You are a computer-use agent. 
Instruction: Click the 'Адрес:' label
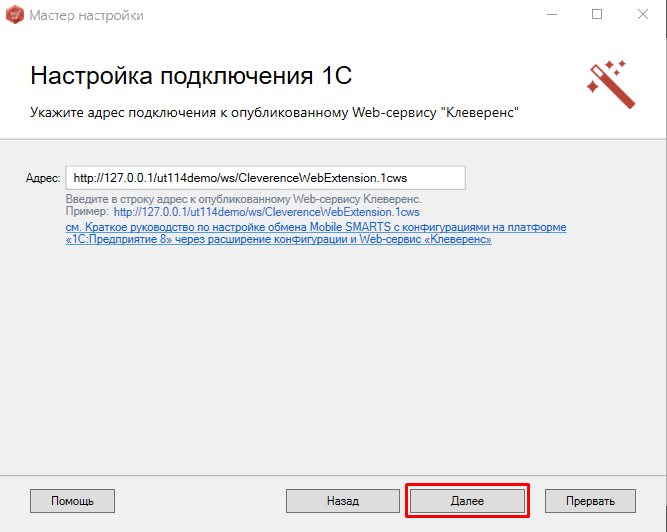43,178
